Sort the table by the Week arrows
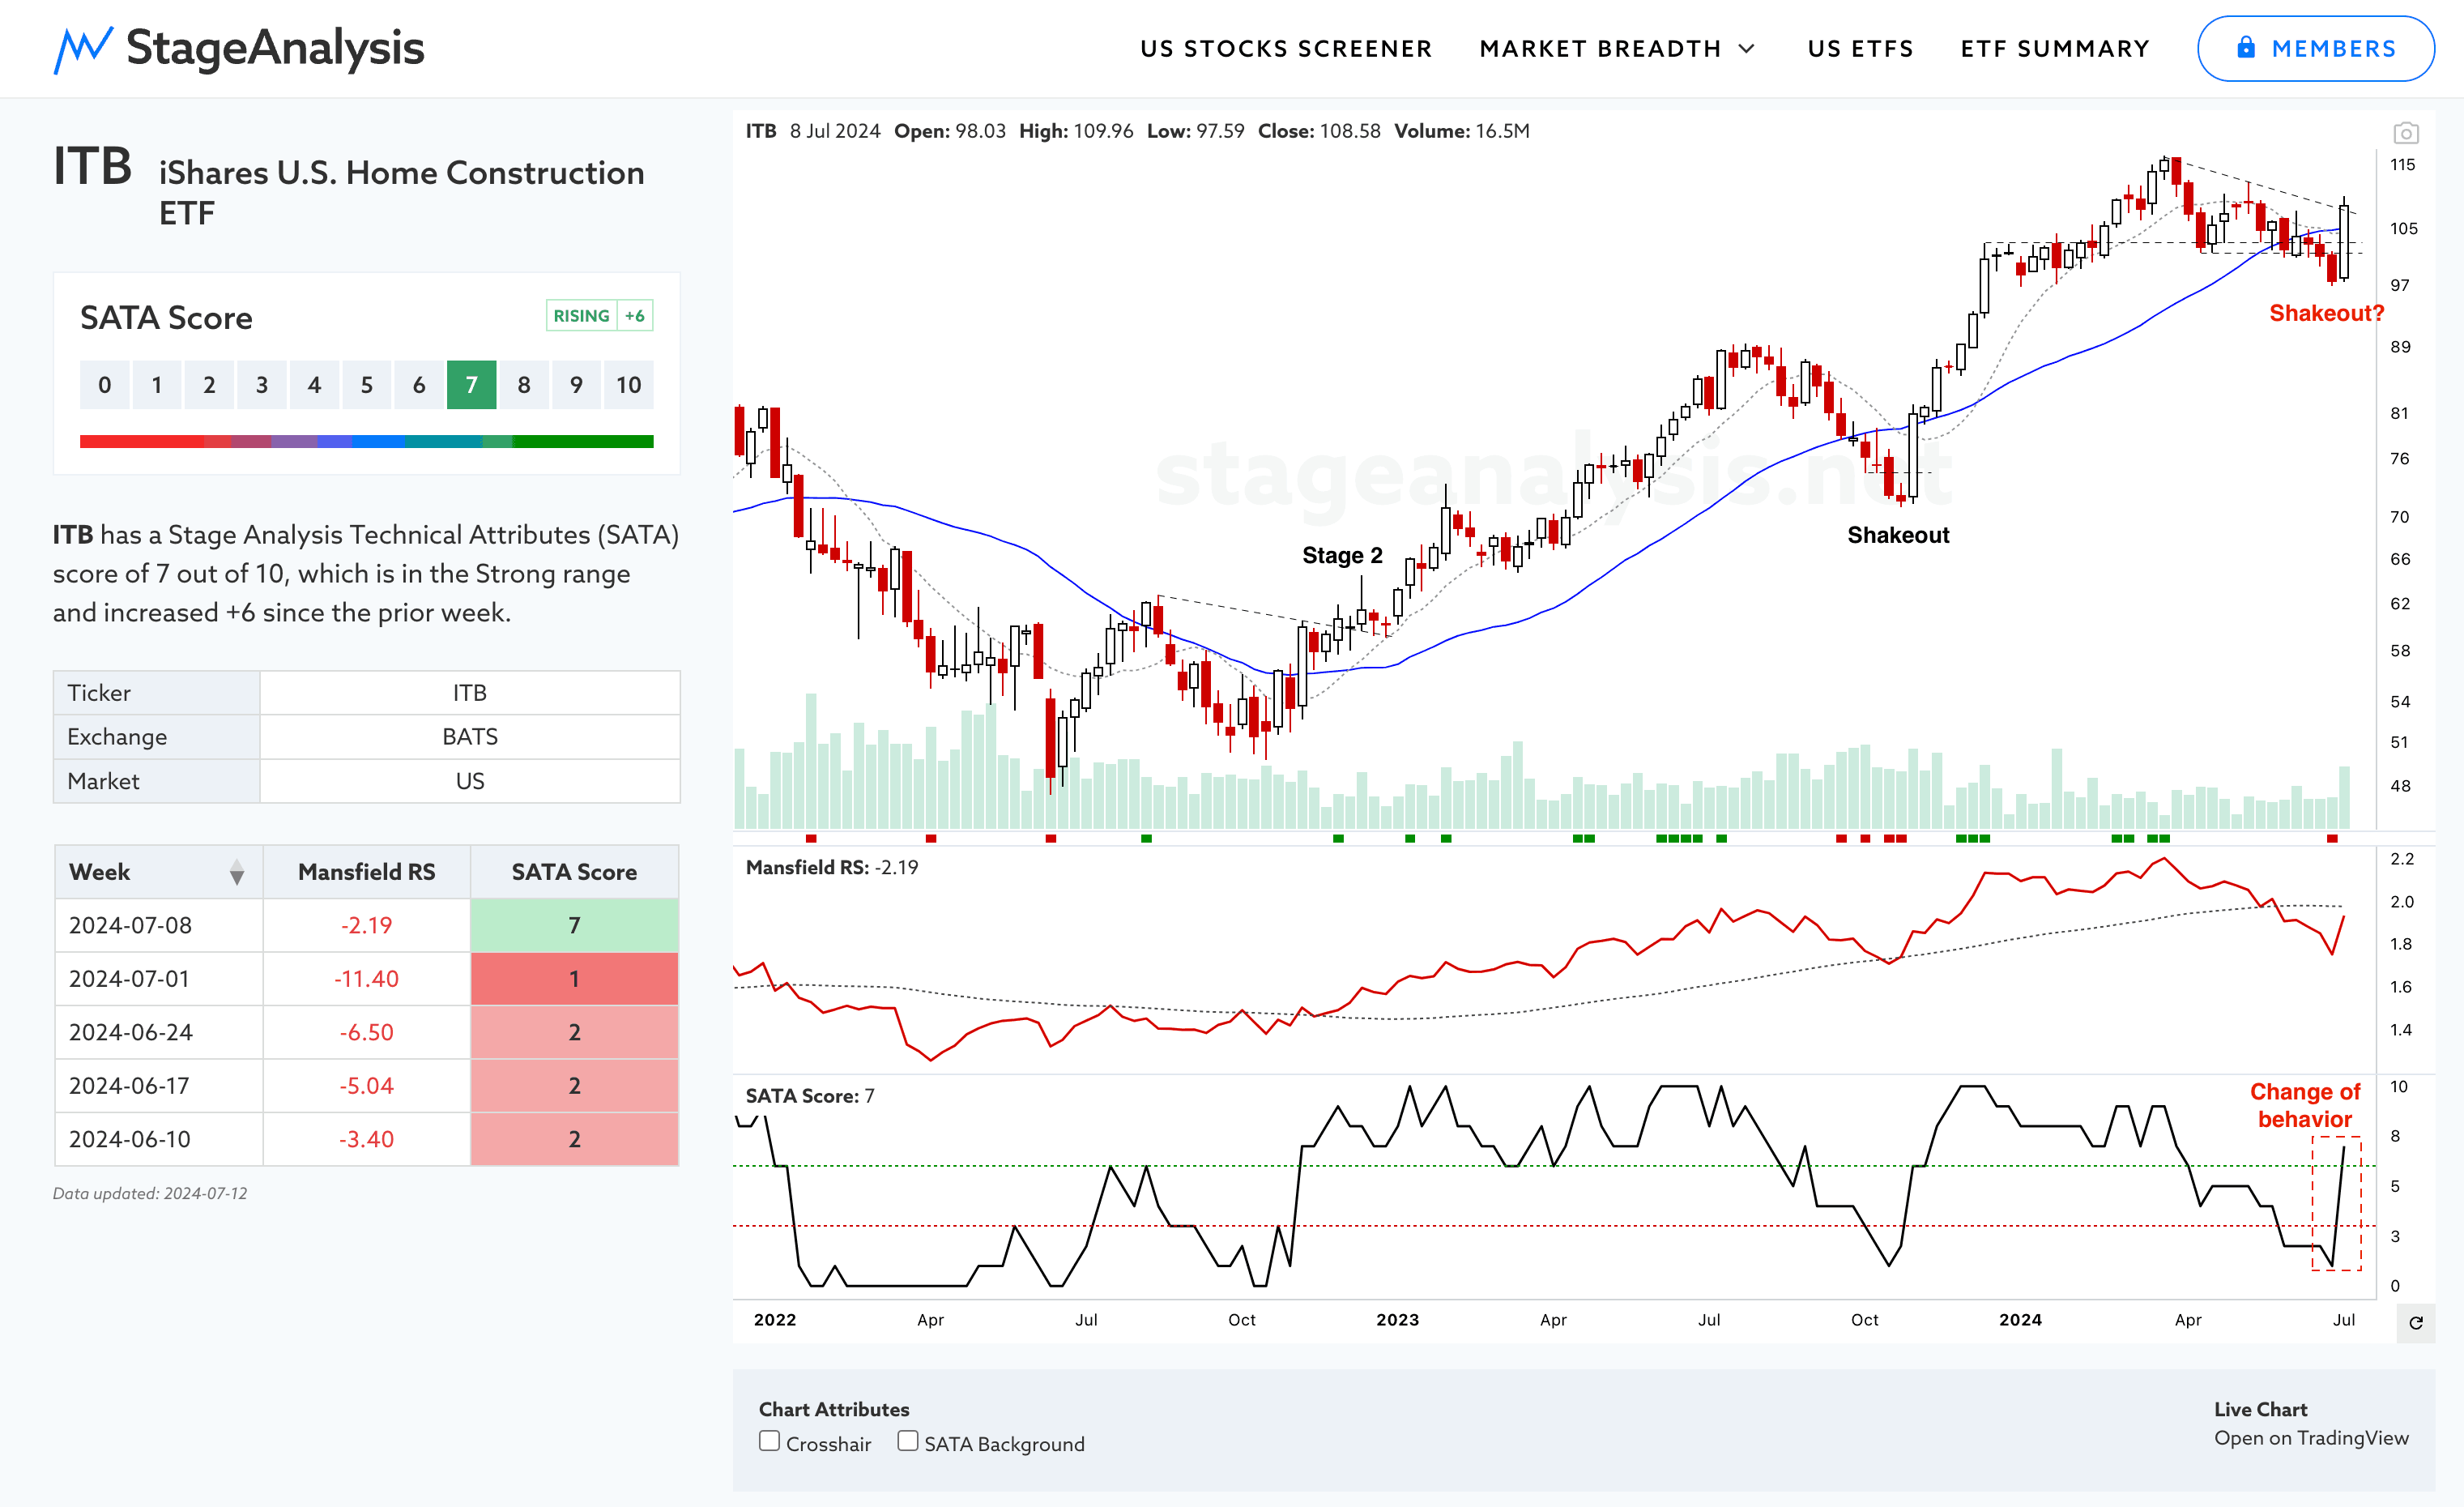 236,872
